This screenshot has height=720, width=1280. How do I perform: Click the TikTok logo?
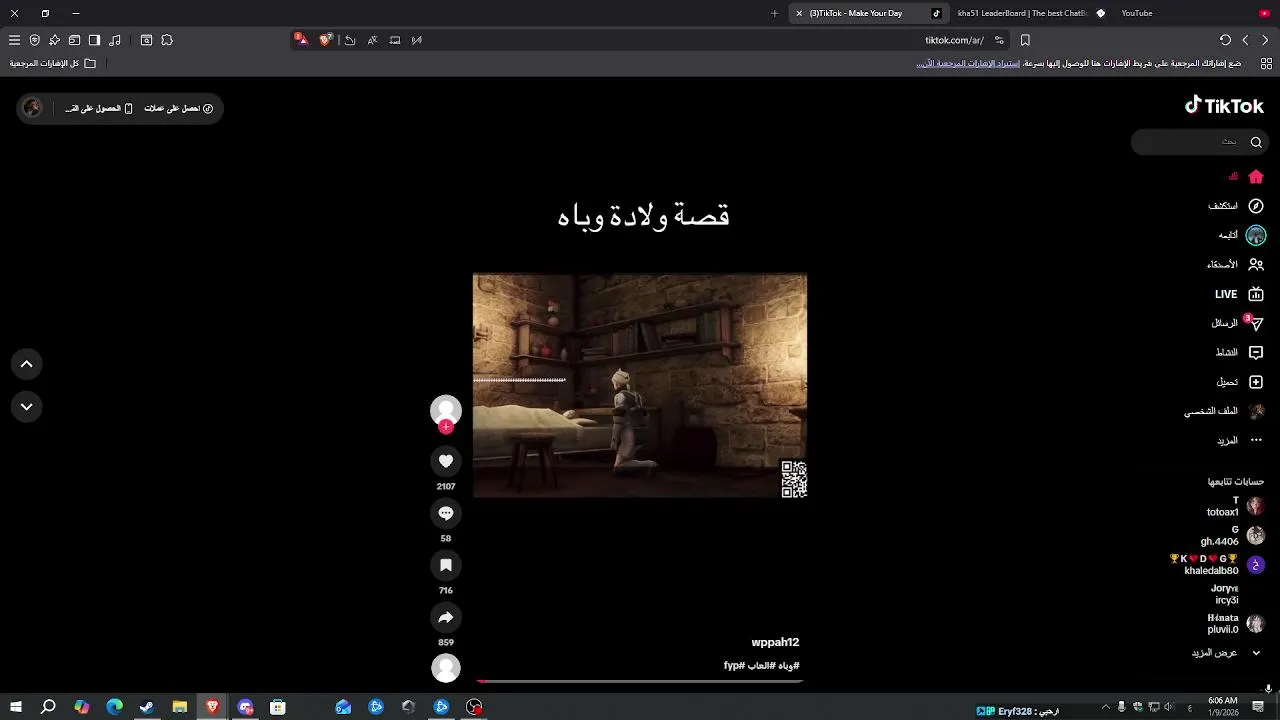1224,106
